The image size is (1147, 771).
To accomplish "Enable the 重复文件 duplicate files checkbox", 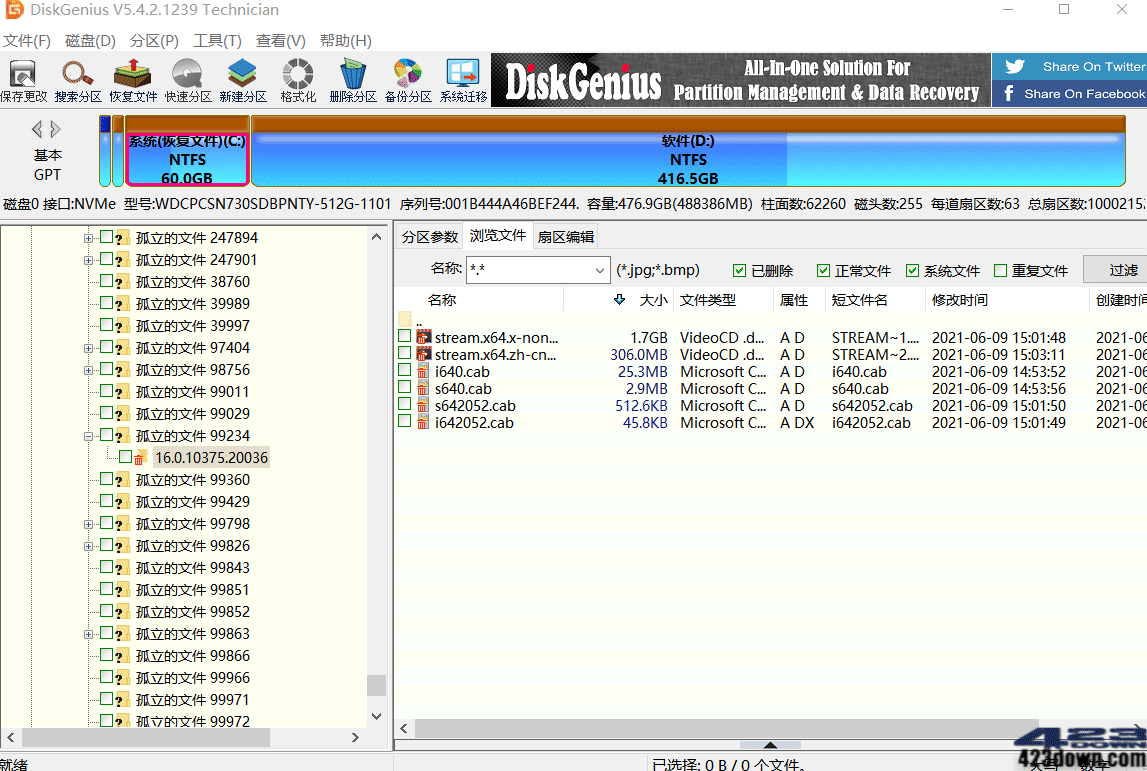I will tap(1001, 271).
